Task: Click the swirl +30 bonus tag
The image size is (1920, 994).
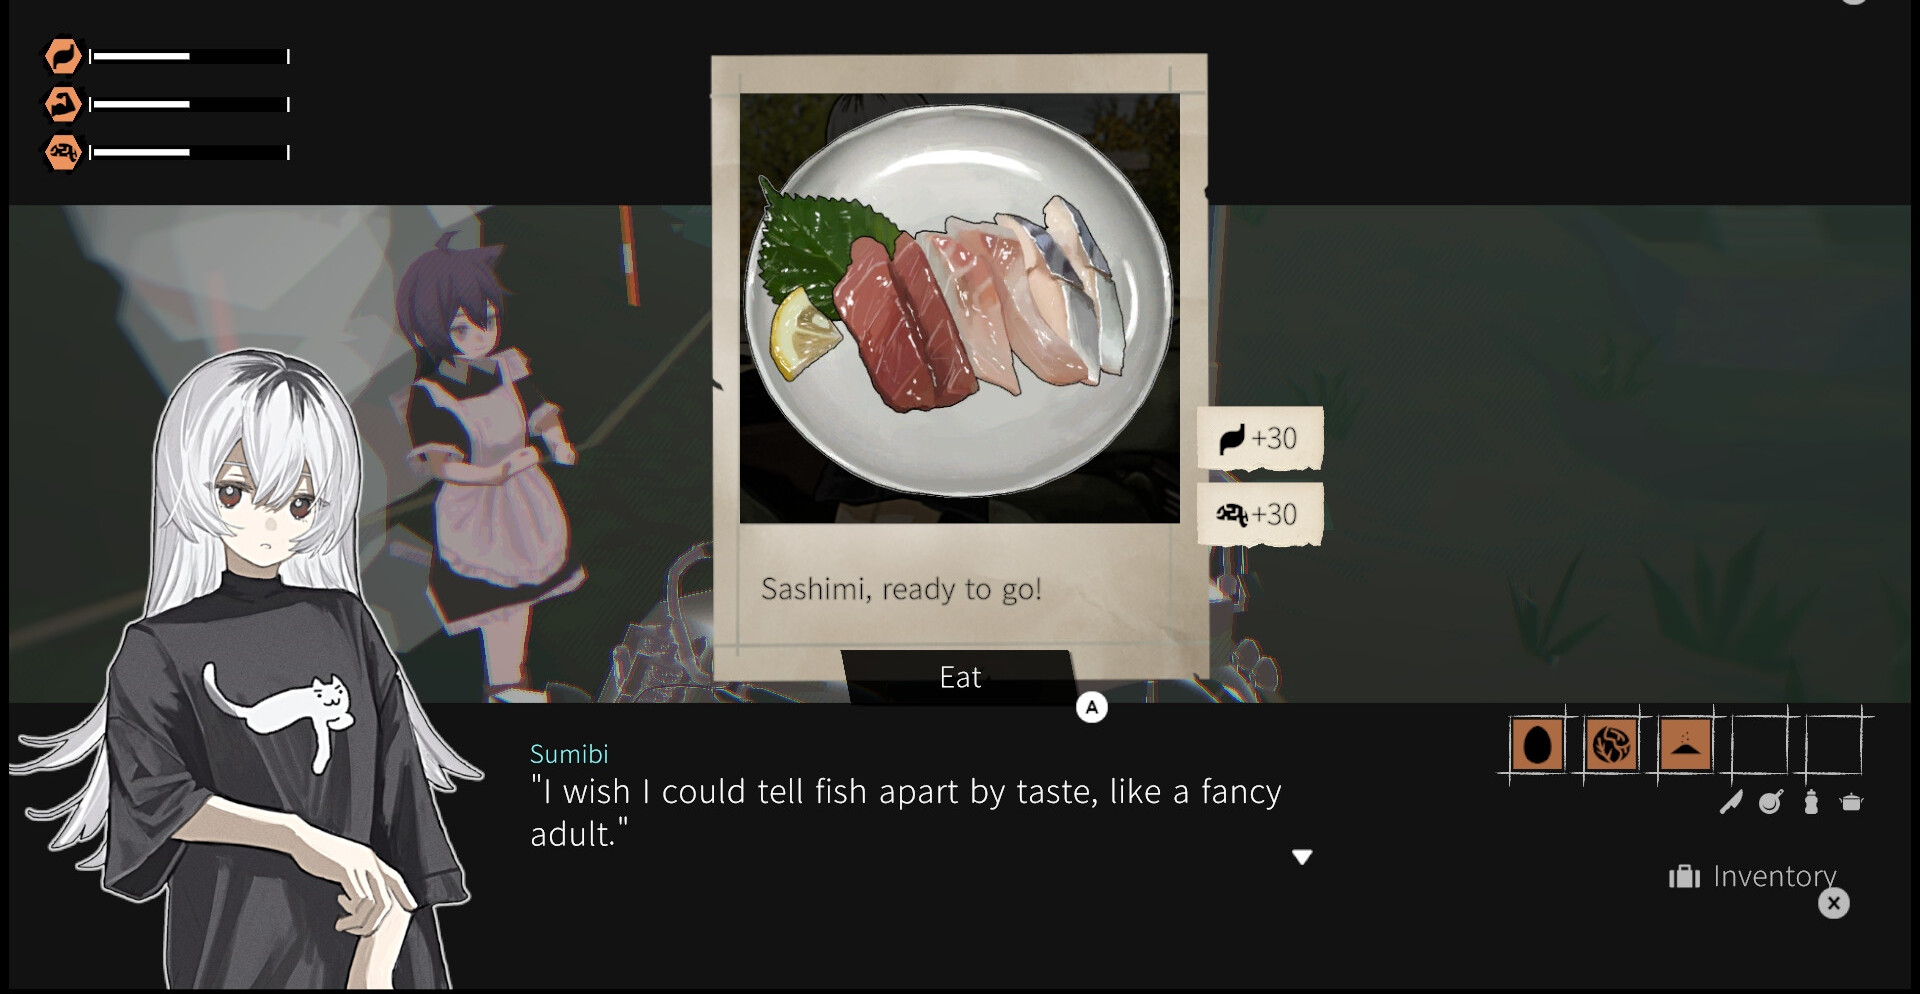Action: 1260,514
